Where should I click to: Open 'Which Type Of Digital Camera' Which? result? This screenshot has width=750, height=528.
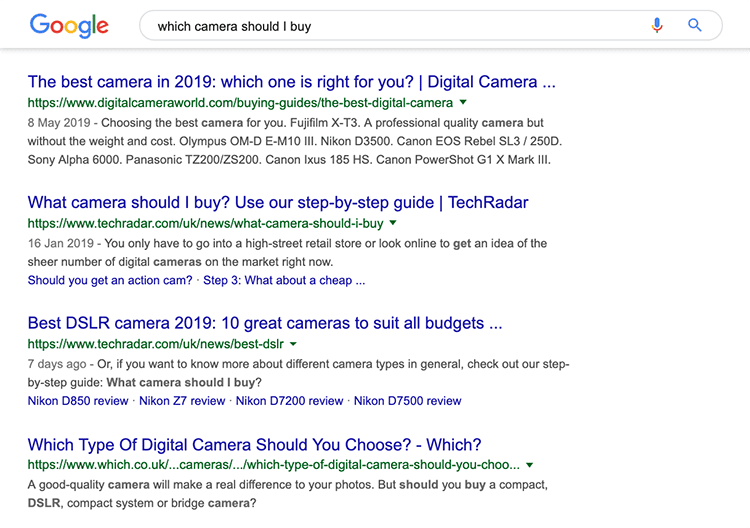254,445
